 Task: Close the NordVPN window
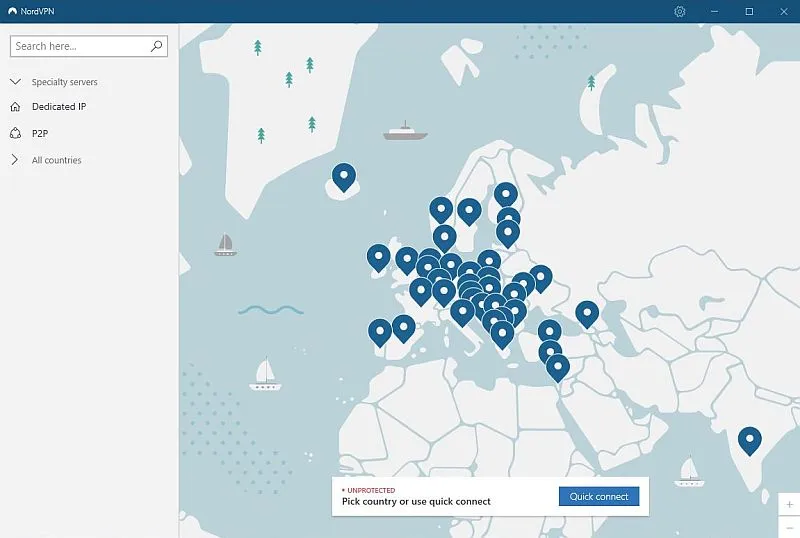pos(784,11)
